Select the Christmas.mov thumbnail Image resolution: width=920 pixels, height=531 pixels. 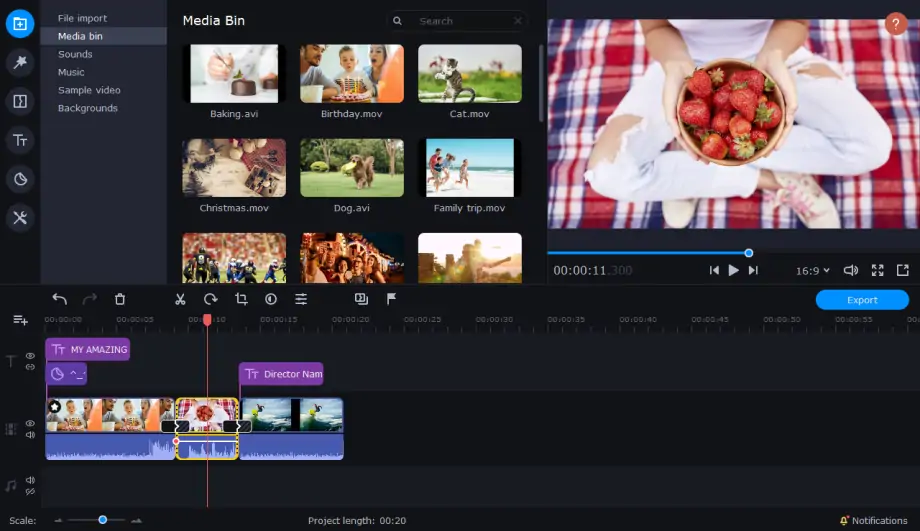pos(234,168)
